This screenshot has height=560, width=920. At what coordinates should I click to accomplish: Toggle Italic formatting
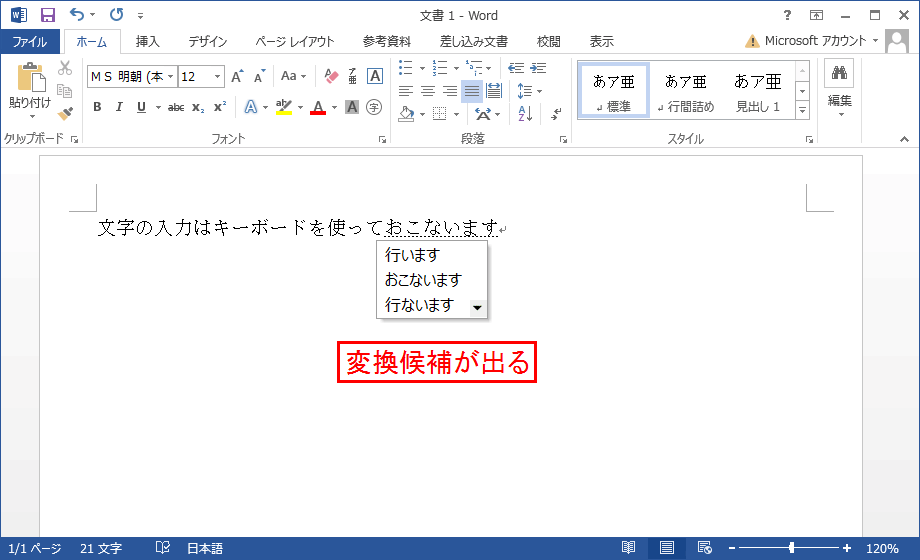click(119, 107)
